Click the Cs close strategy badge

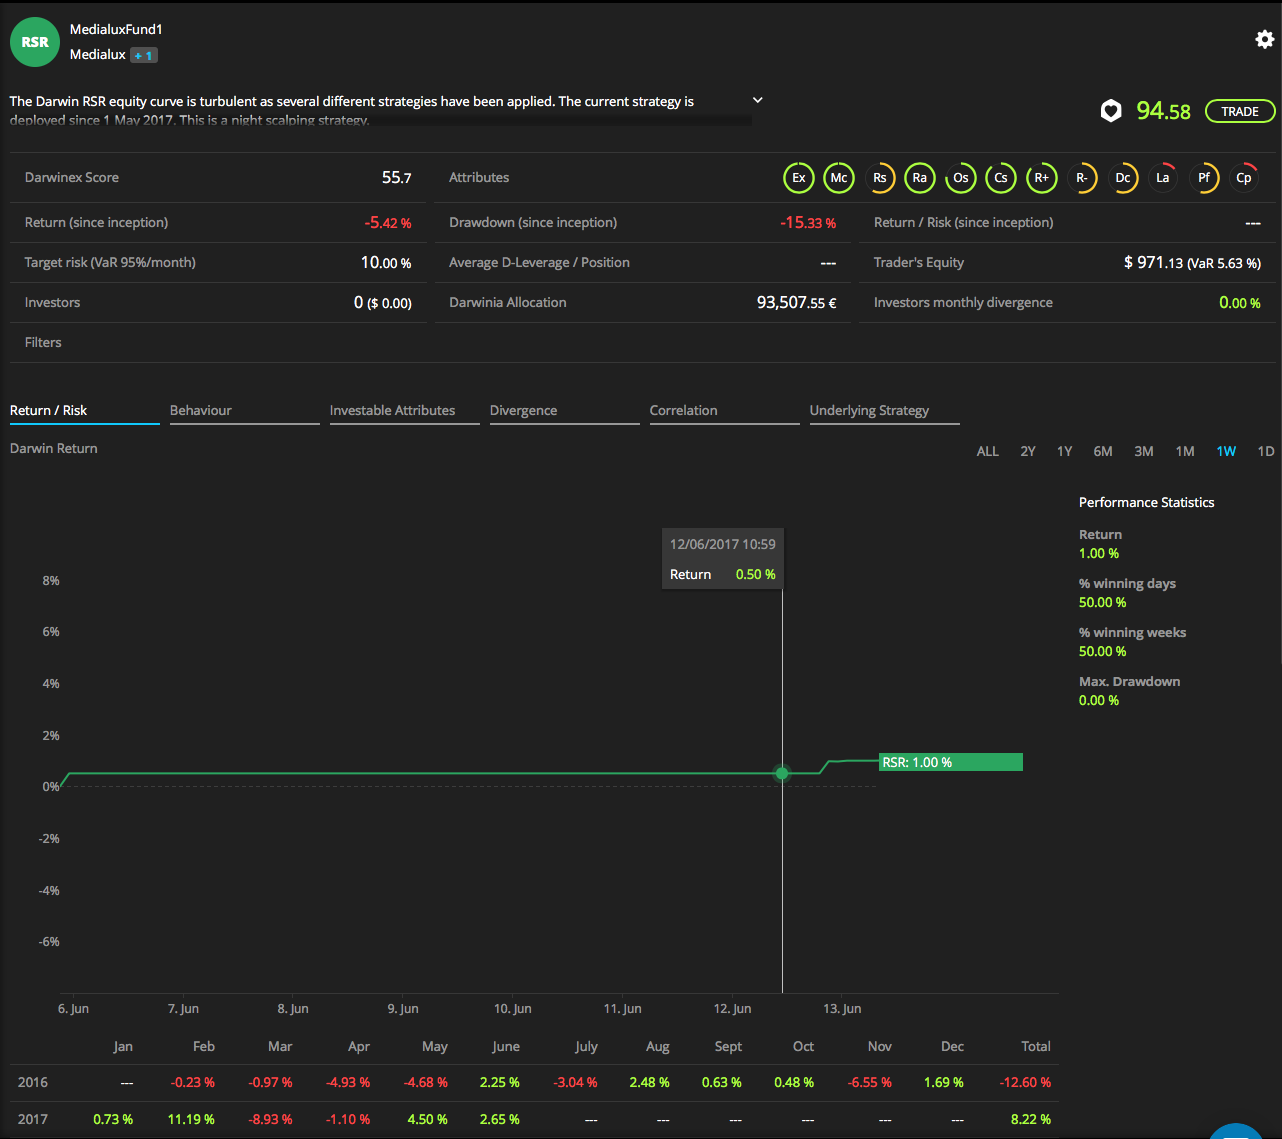click(x=1001, y=178)
